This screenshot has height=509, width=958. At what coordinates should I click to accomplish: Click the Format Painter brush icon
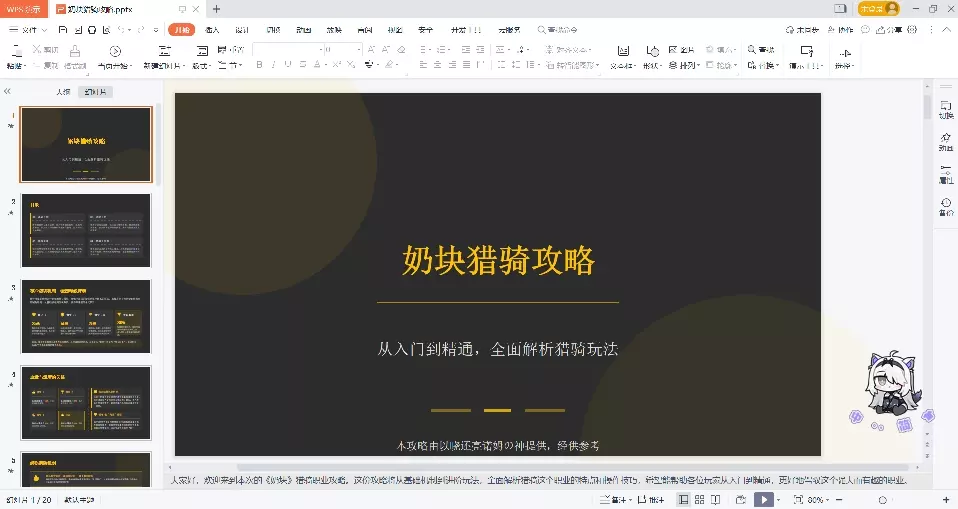coord(75,51)
